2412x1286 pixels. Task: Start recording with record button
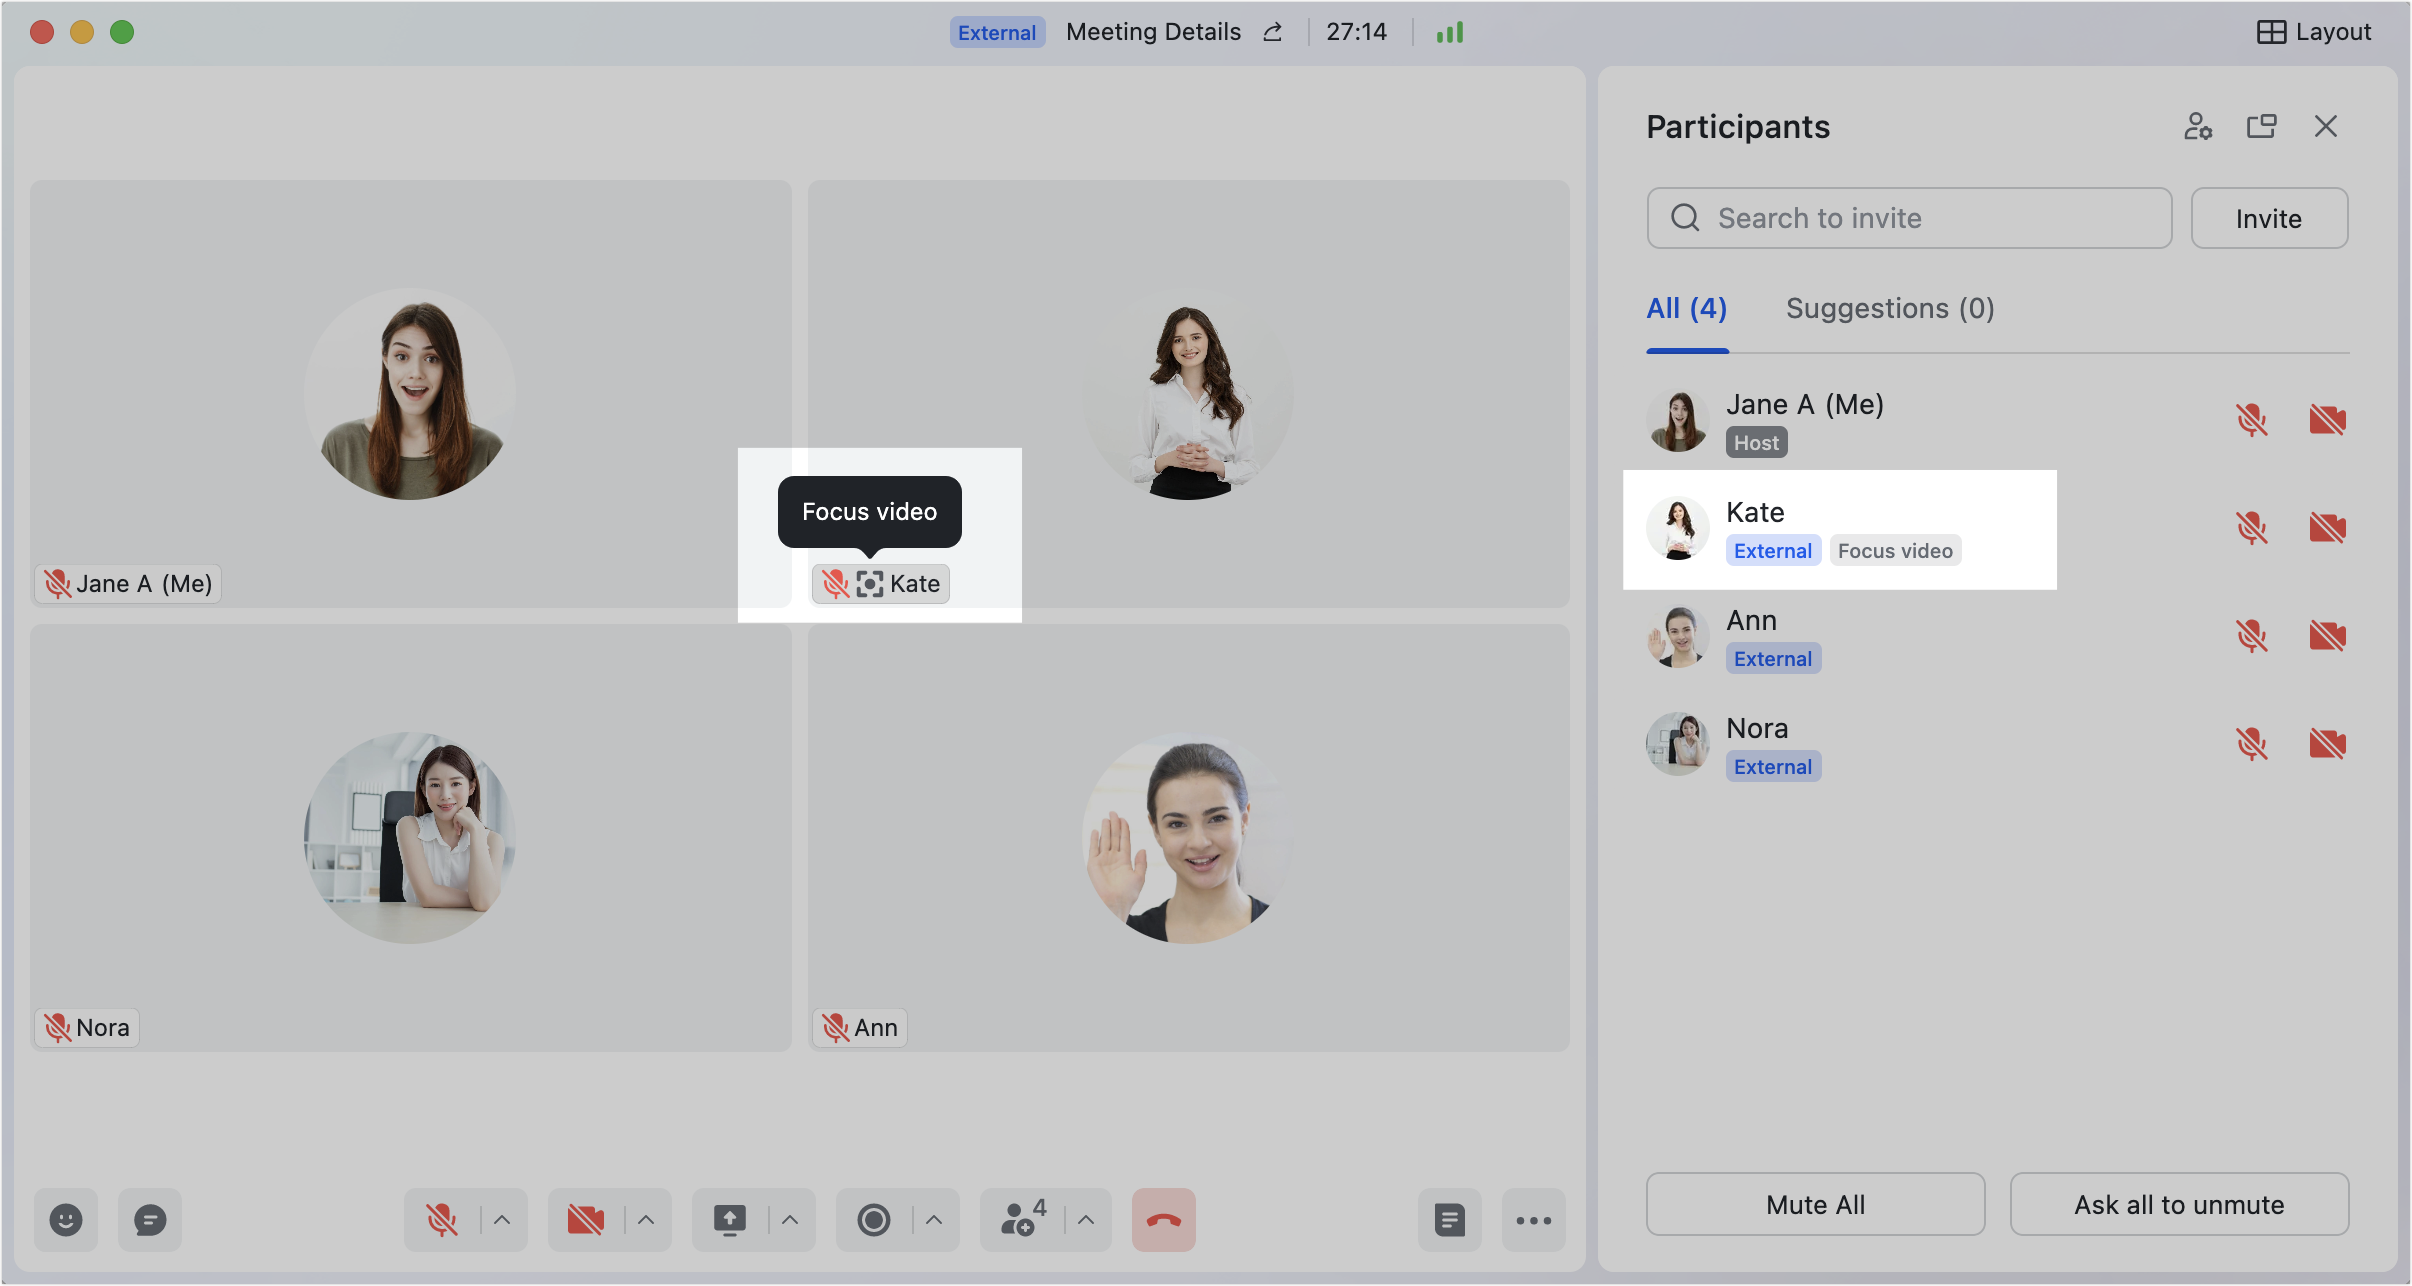pos(874,1220)
